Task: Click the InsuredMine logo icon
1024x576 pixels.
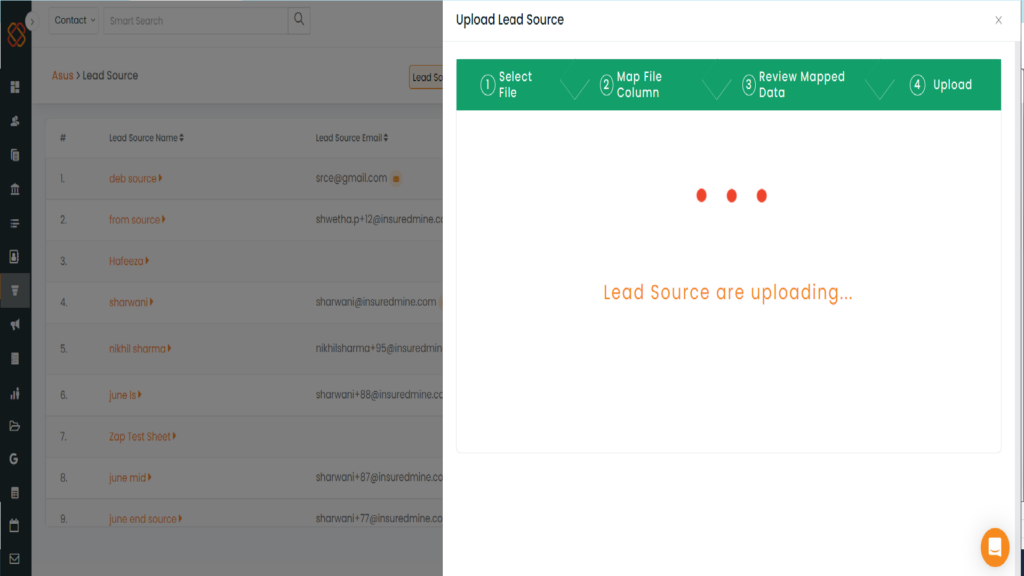Action: tap(16, 34)
